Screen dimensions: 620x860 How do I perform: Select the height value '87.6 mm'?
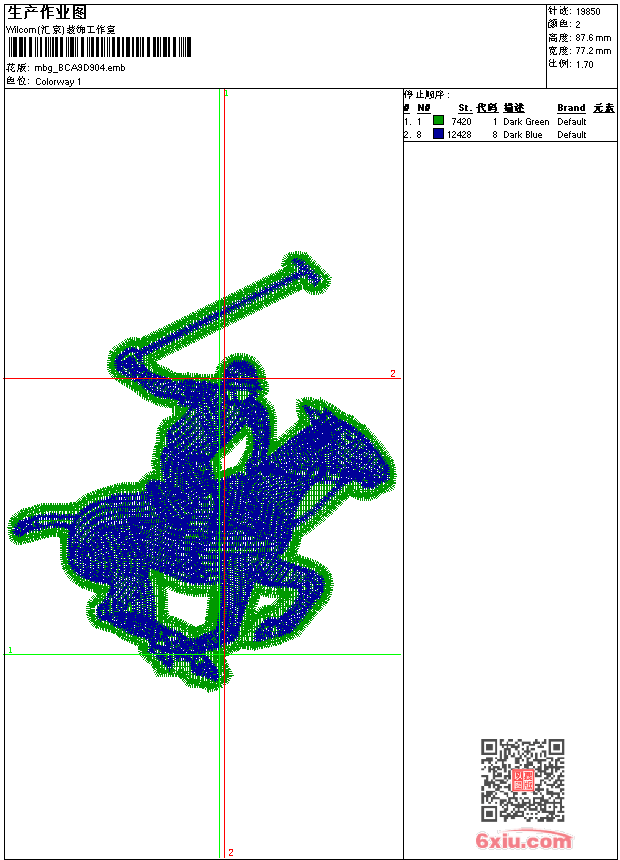coord(593,38)
